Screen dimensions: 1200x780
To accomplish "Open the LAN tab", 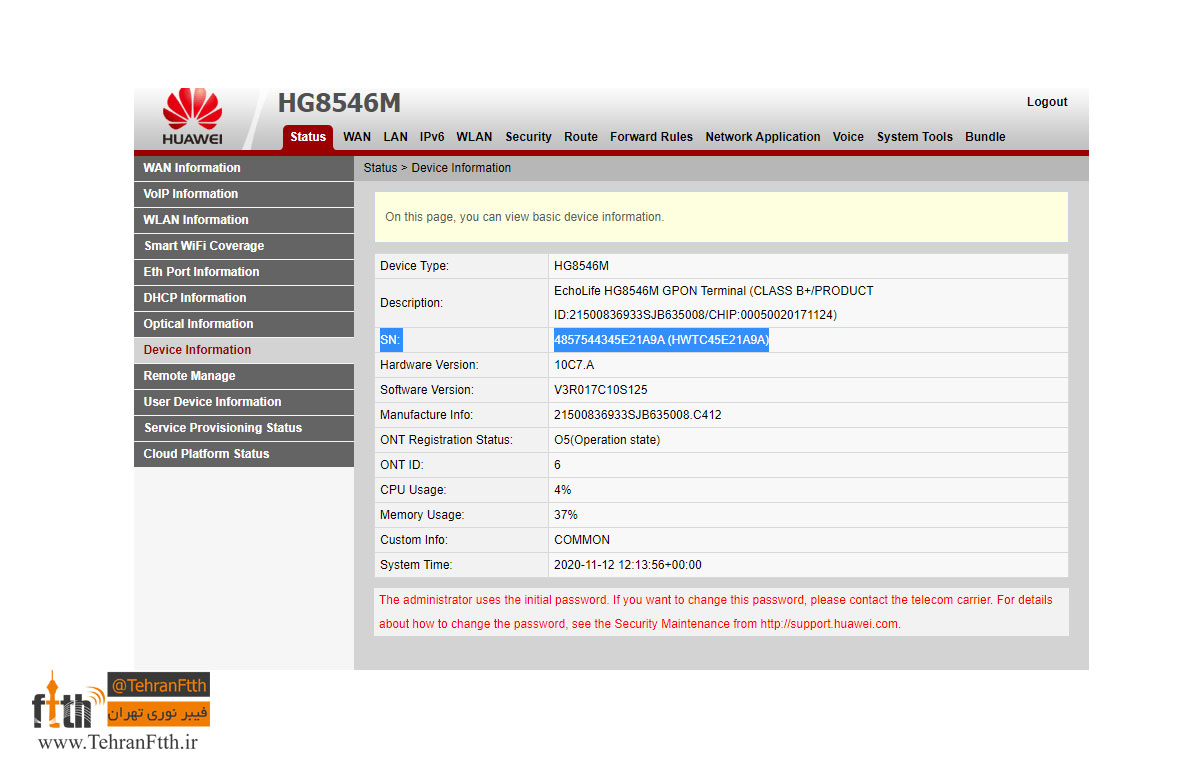I will coord(395,137).
